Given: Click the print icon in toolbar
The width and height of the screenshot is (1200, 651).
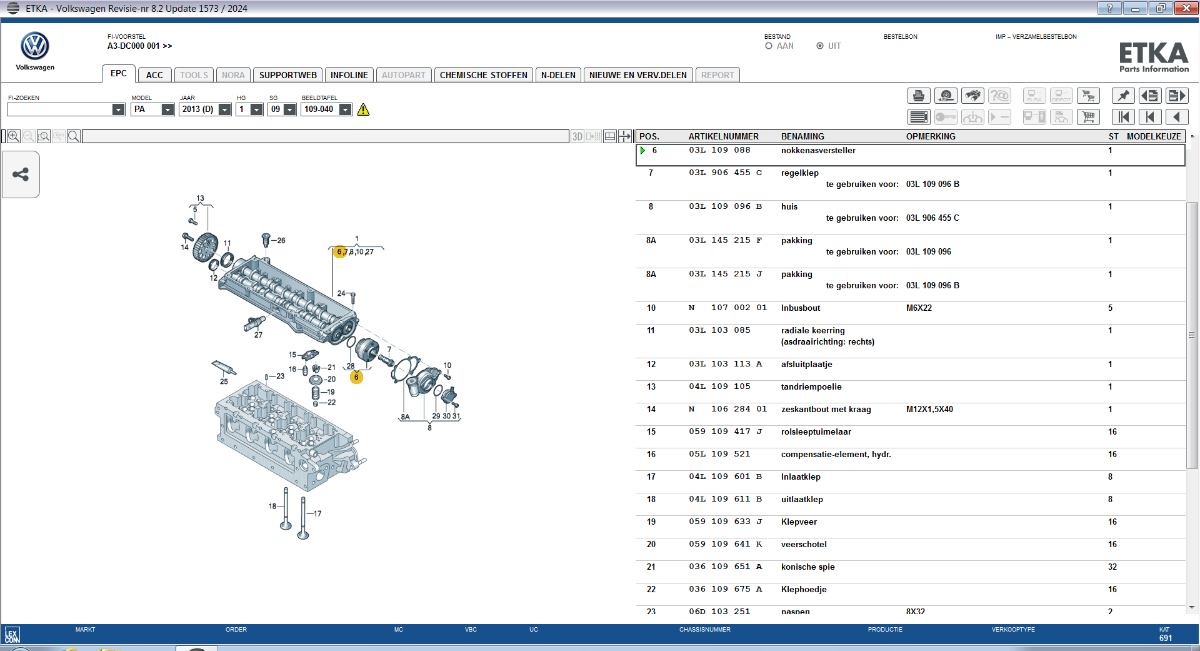Looking at the screenshot, I should pyautogui.click(x=917, y=96).
